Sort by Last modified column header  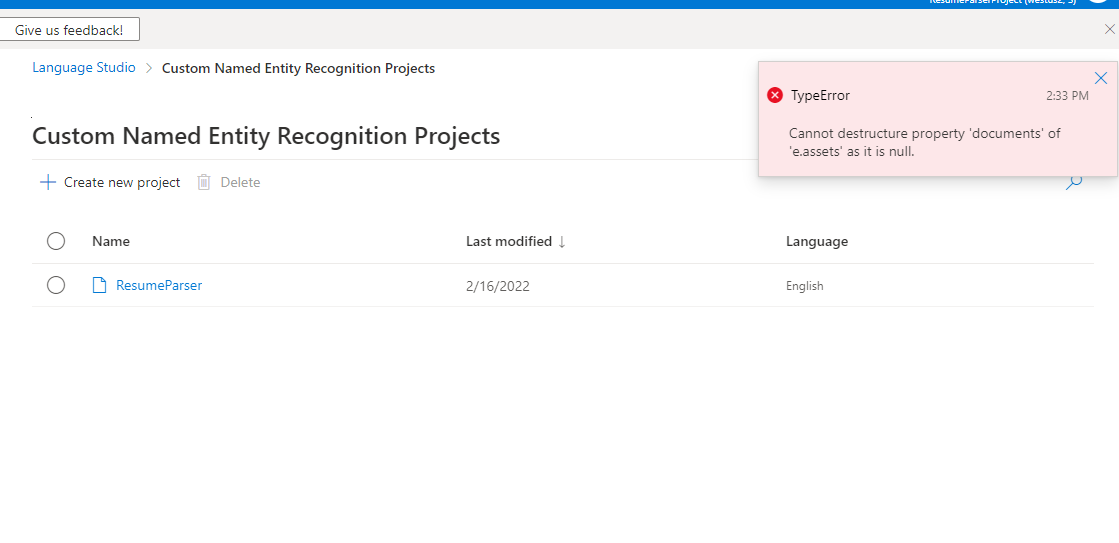tap(509, 241)
